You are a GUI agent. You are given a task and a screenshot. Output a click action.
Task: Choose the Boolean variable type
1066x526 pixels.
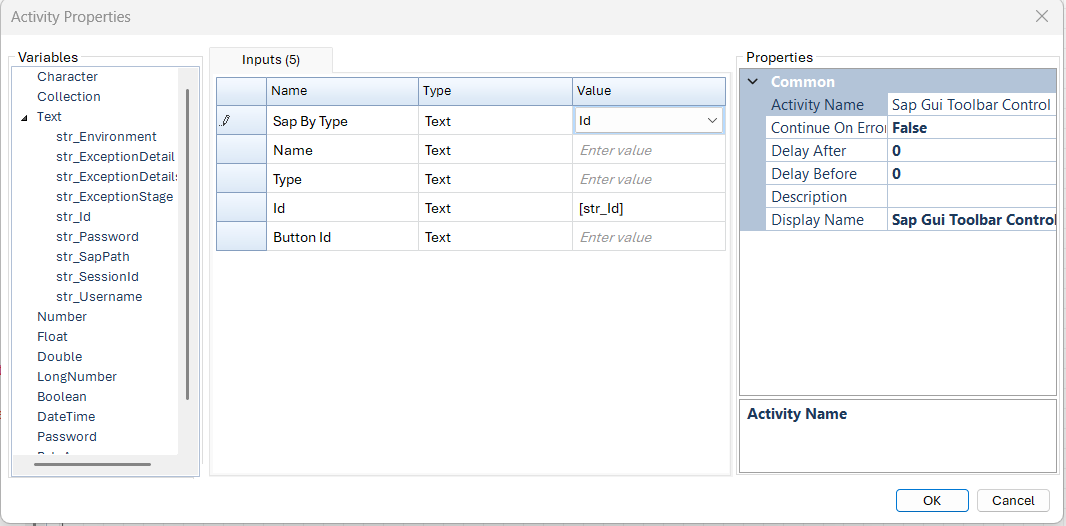(x=62, y=397)
